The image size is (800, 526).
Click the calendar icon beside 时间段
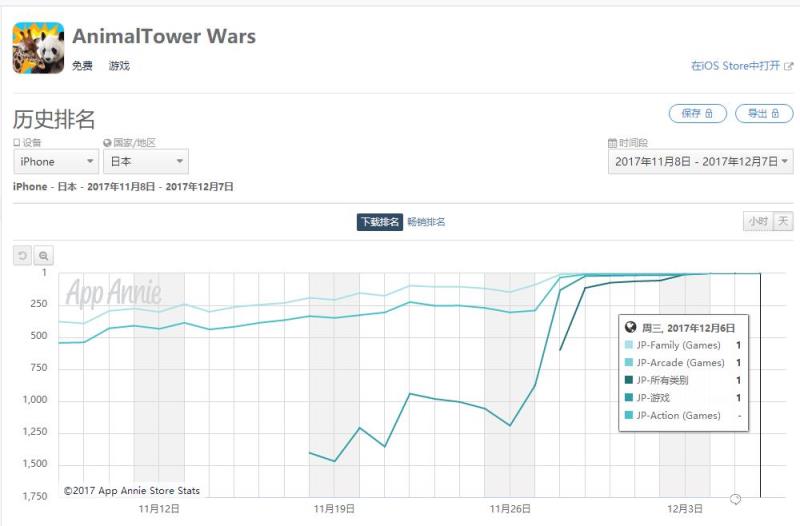612,143
